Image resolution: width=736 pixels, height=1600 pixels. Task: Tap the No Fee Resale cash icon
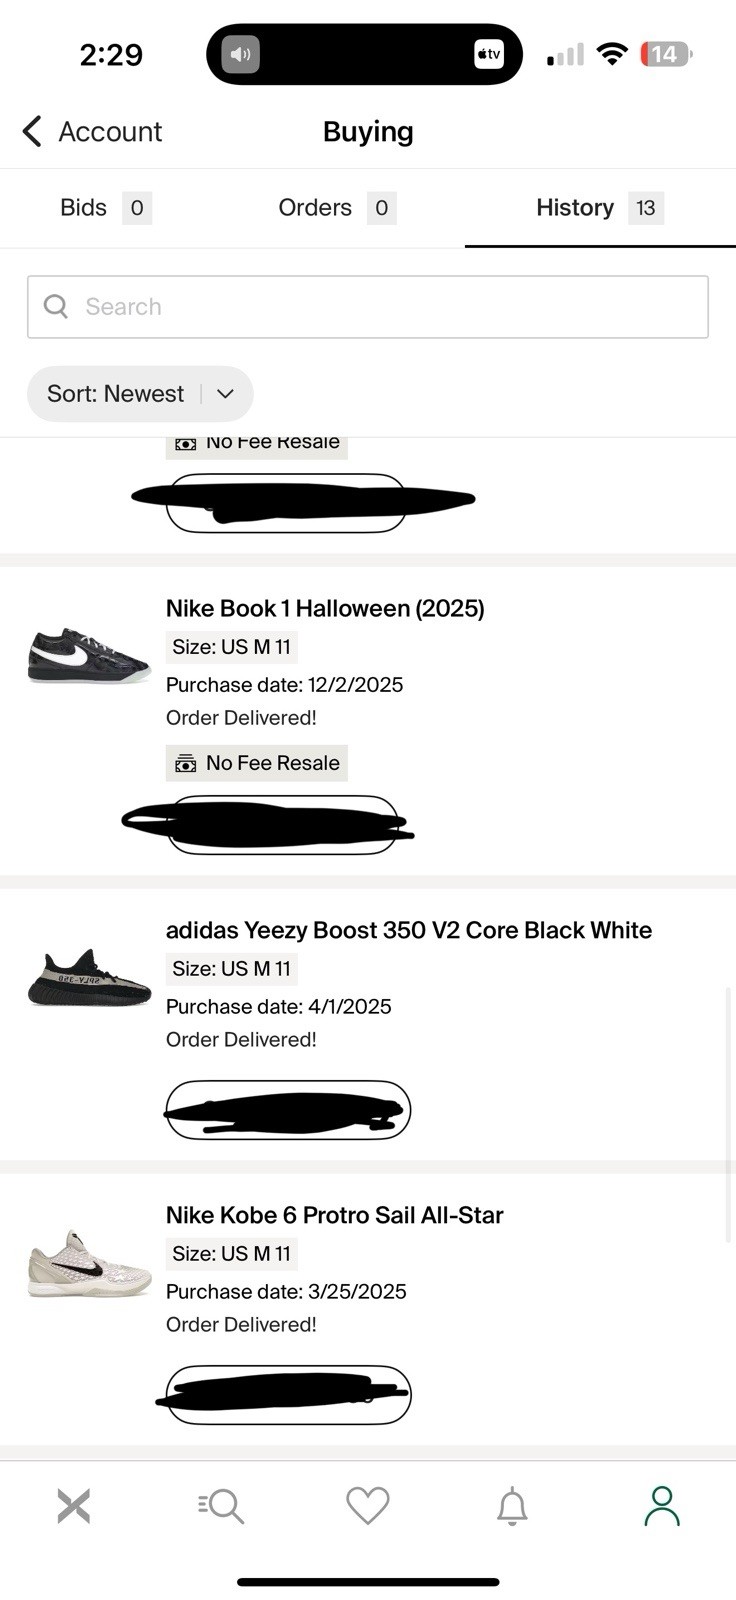coord(185,763)
